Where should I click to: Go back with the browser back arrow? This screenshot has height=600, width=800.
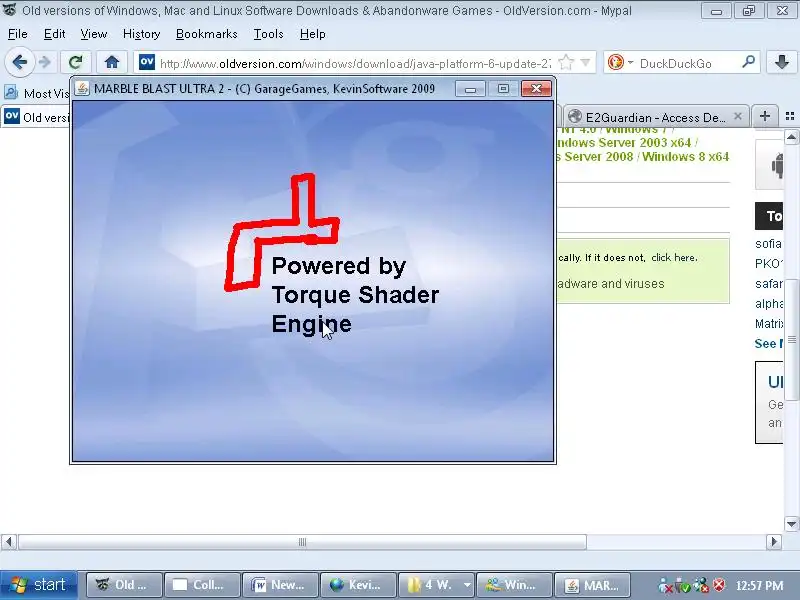pos(19,62)
